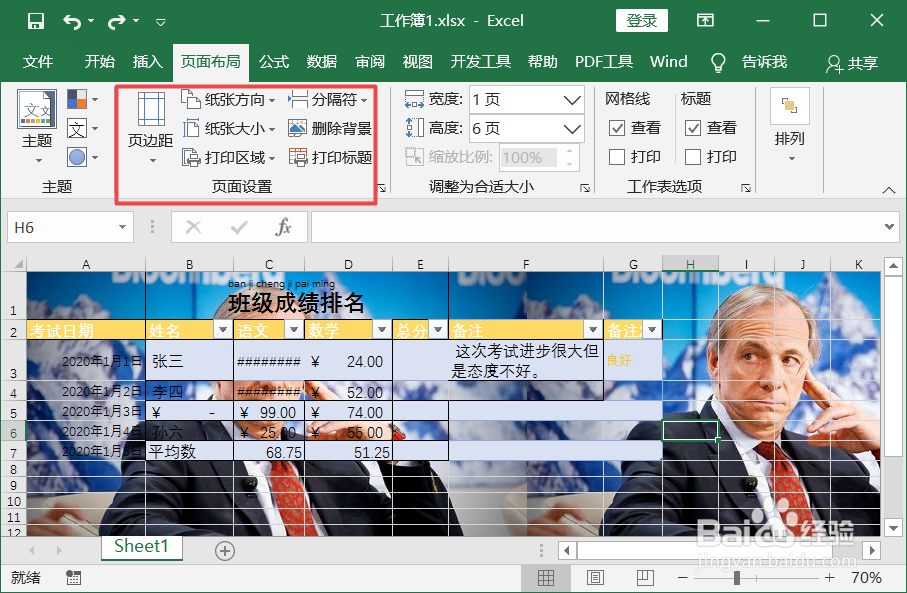Click 删除背景 to remove the background
Image resolution: width=907 pixels, height=593 pixels.
(330, 128)
